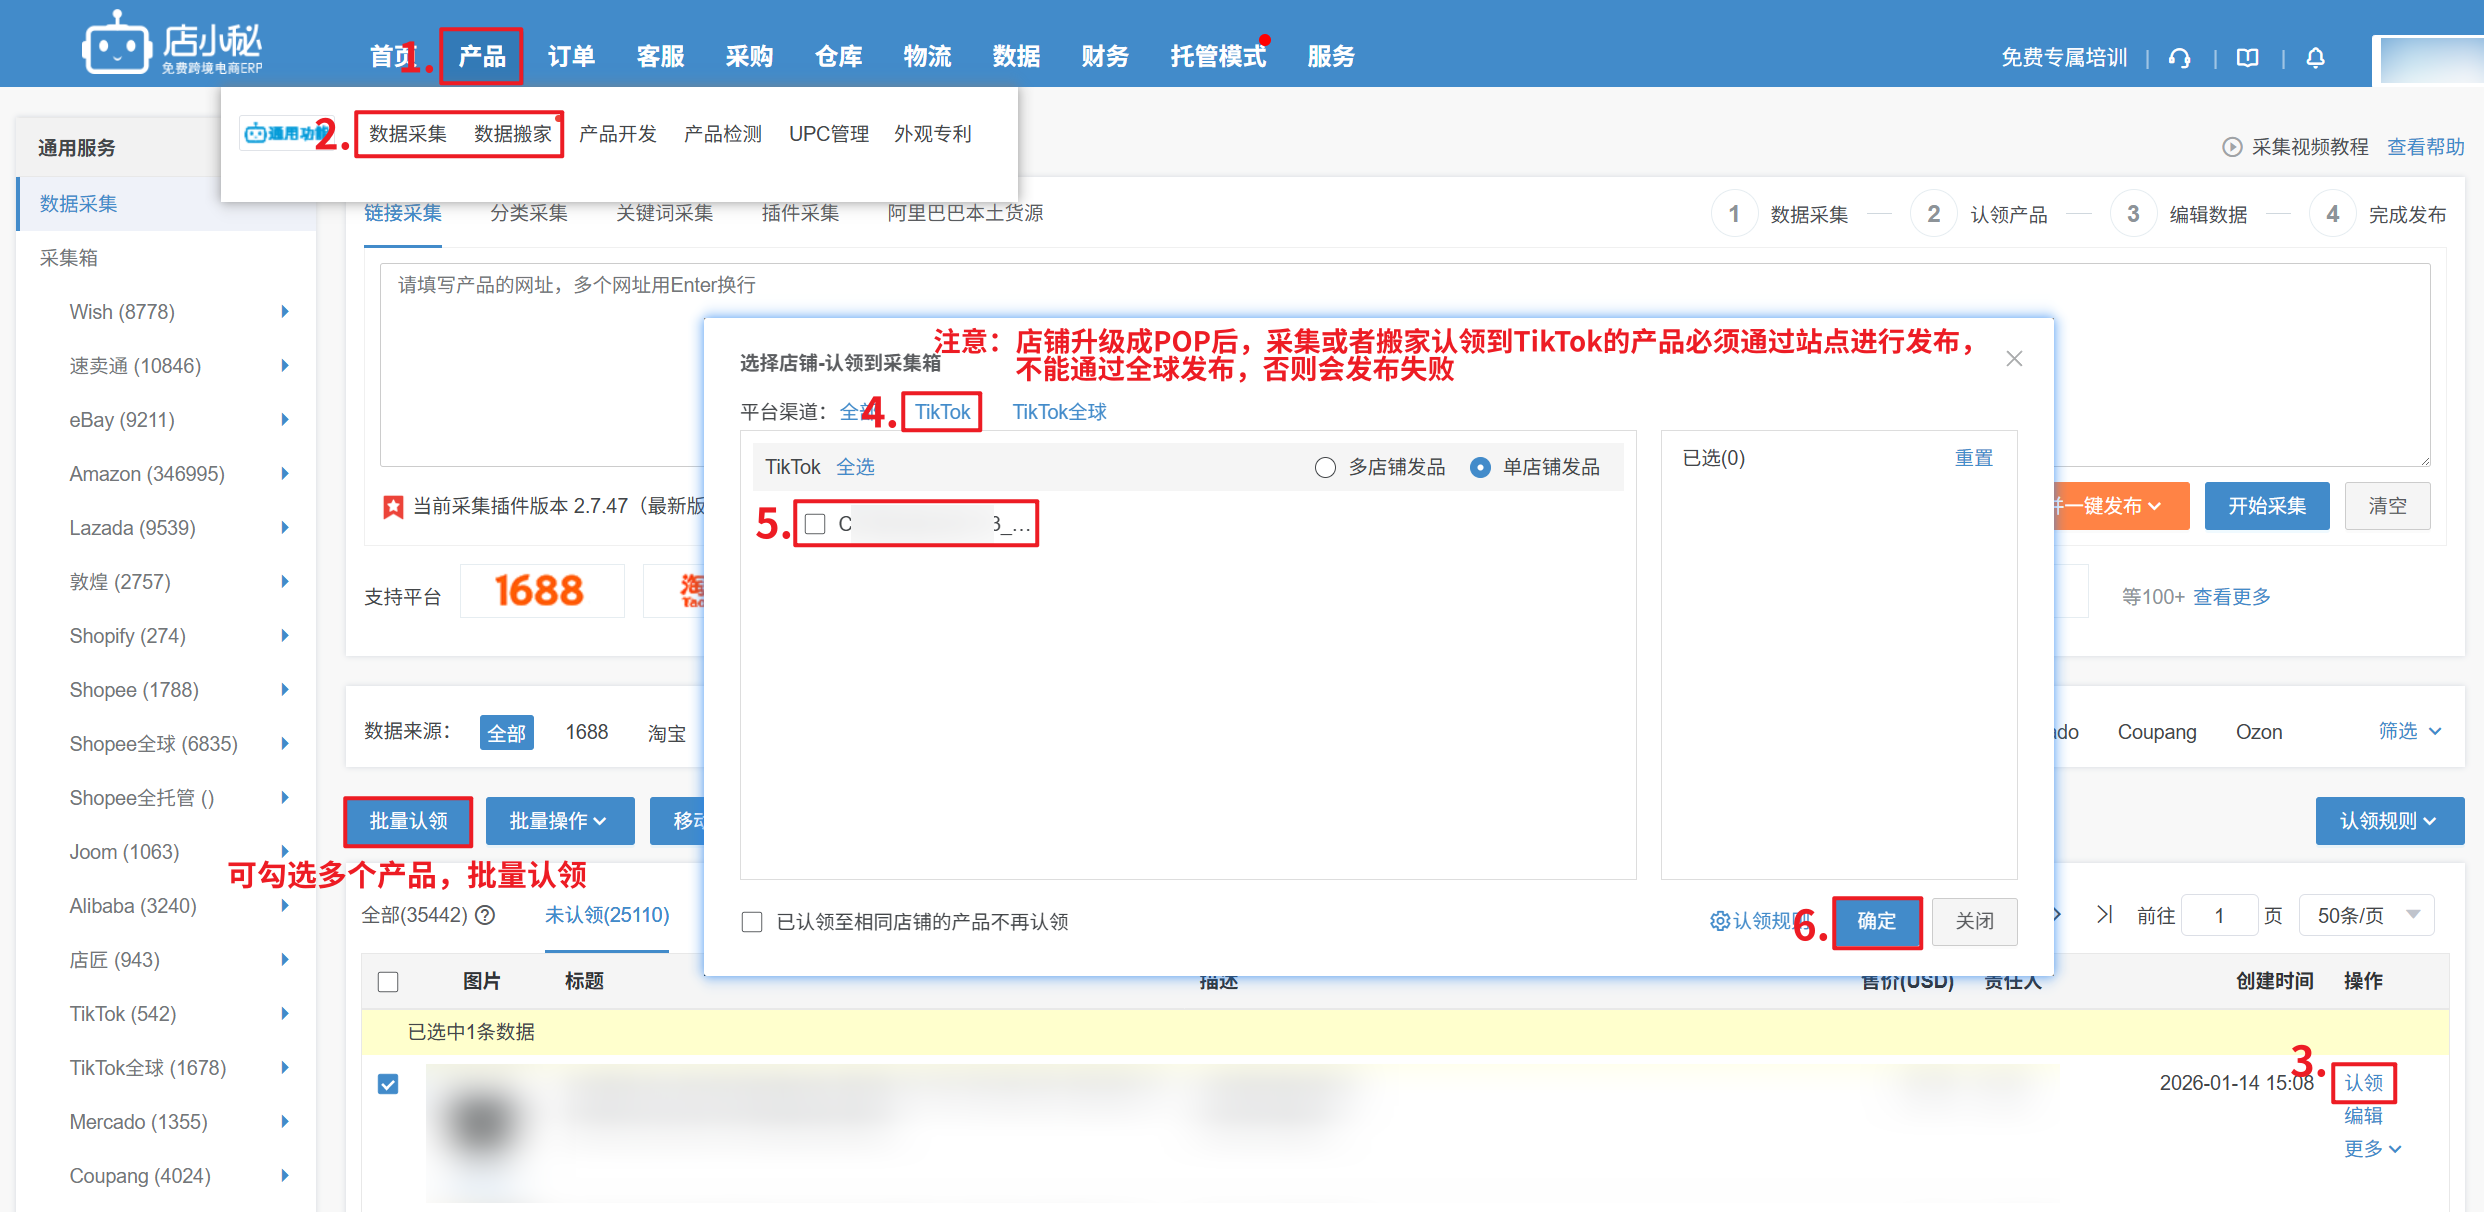Switch to the 关键词采集 tab
The image size is (2484, 1212).
(664, 213)
